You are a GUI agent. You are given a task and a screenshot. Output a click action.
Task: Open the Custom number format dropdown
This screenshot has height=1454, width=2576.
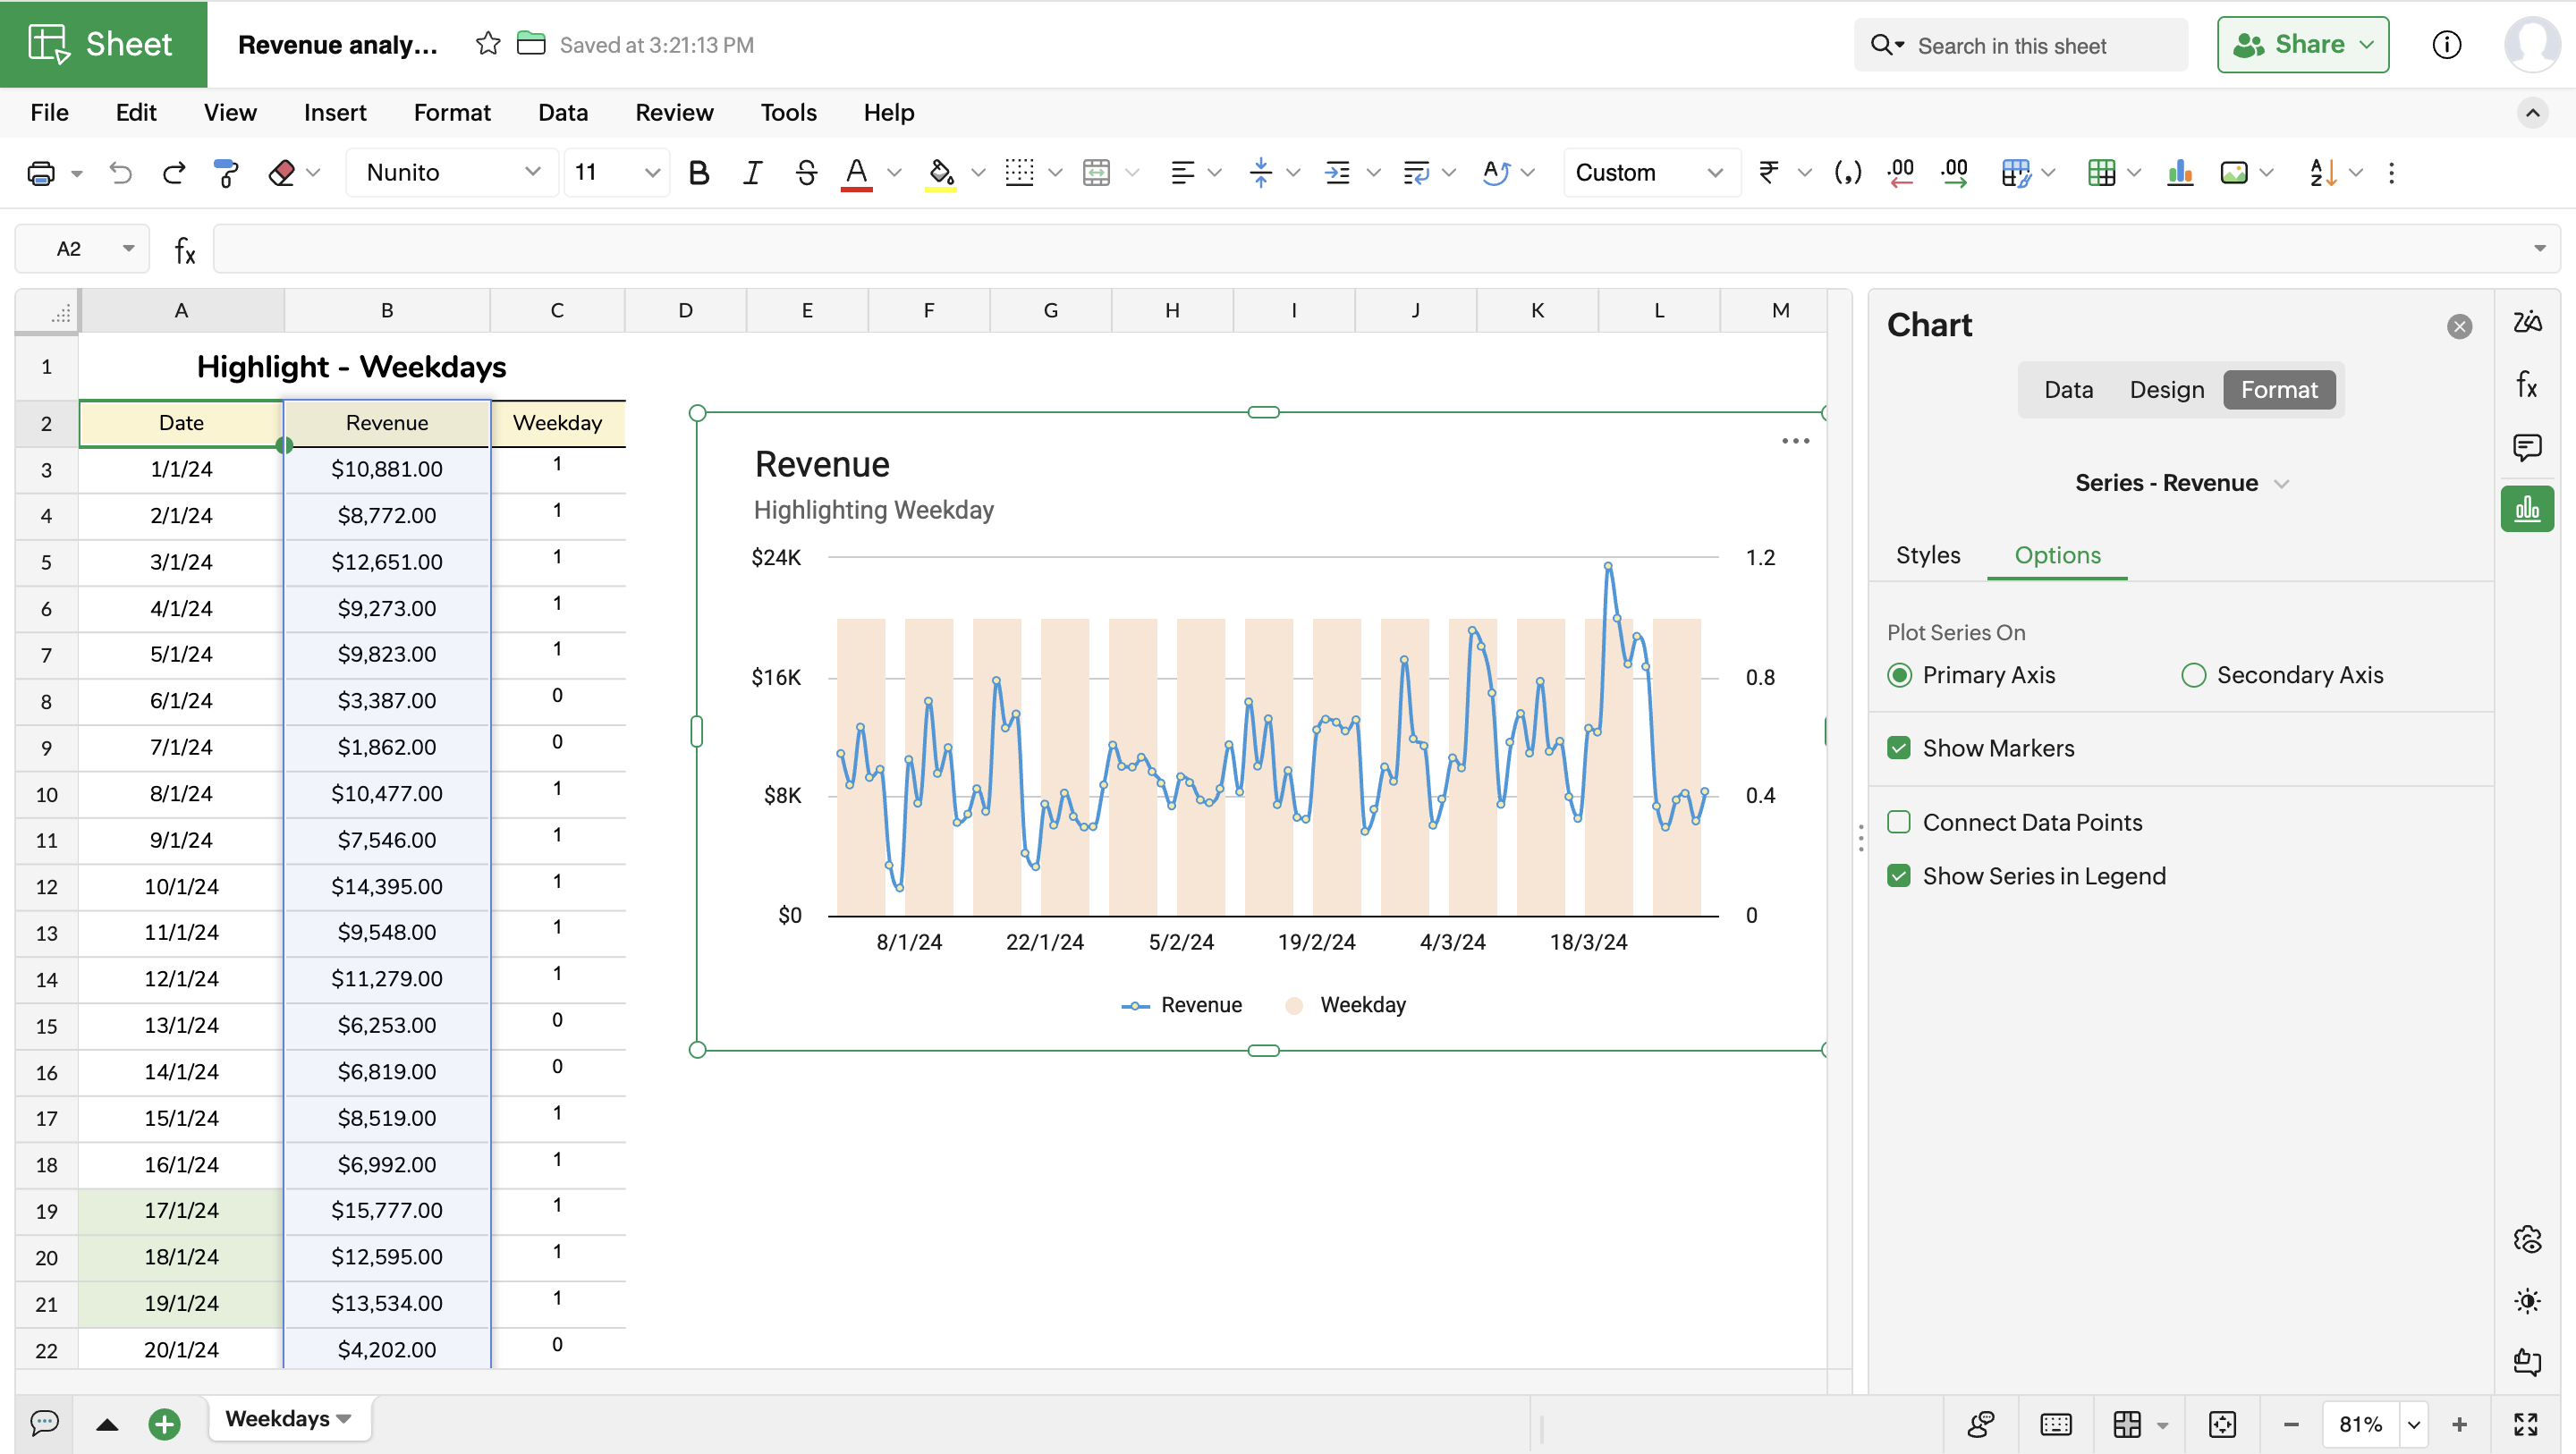(1649, 173)
